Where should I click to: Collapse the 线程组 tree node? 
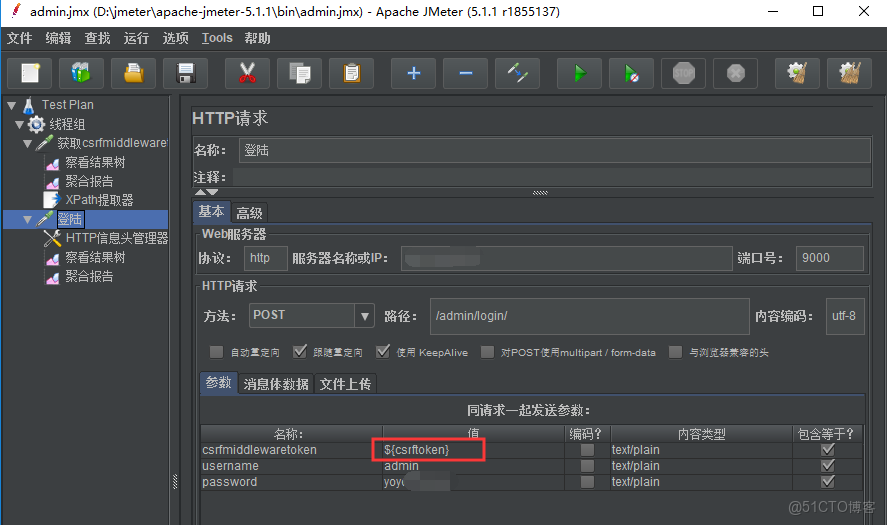pyautogui.click(x=19, y=124)
